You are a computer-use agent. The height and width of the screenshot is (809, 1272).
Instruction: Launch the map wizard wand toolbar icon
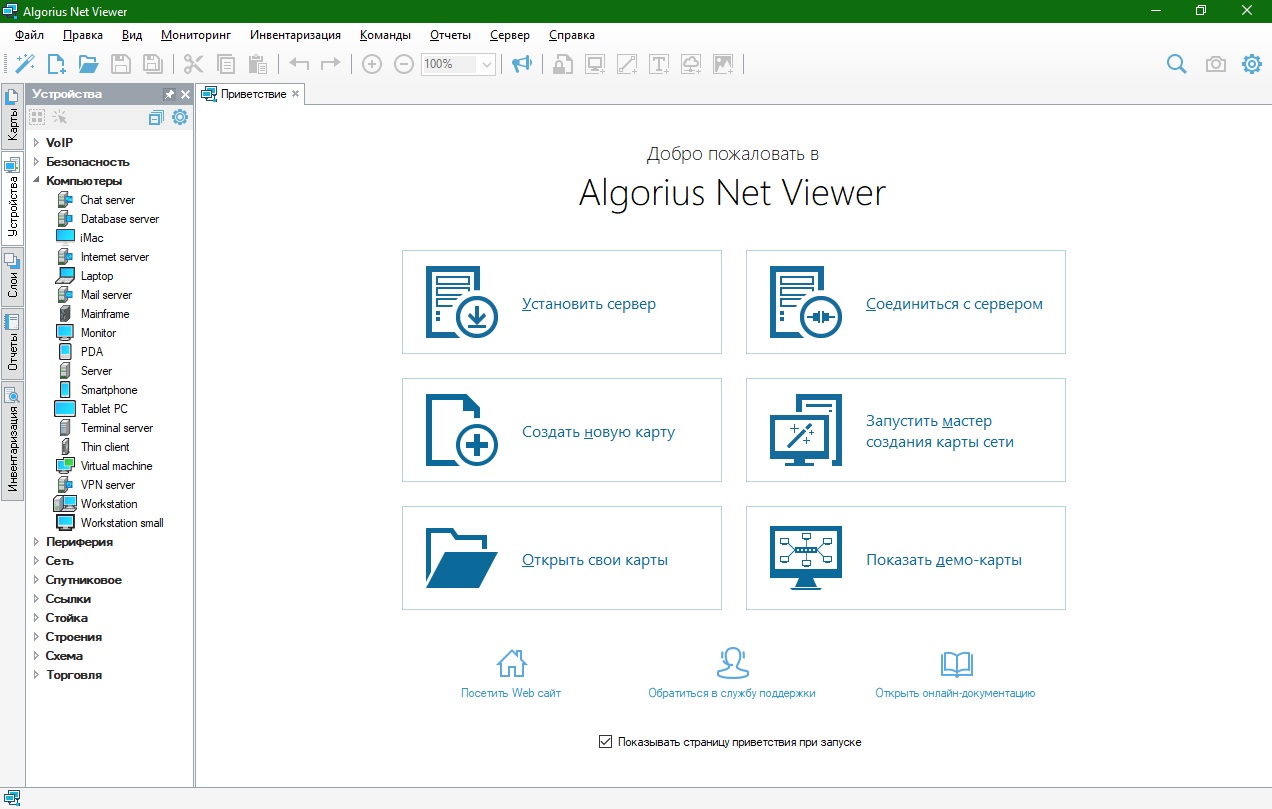(25, 64)
